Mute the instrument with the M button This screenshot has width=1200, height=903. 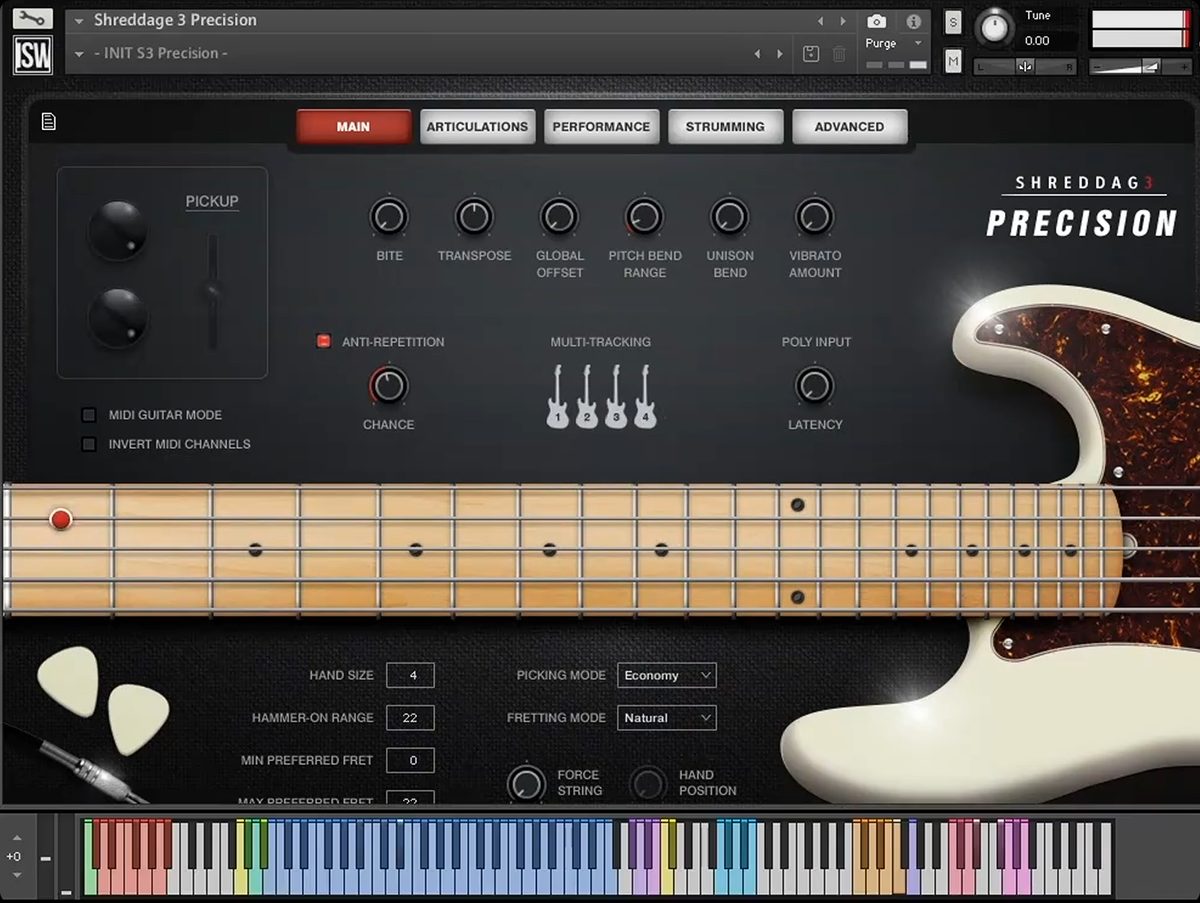(952, 61)
